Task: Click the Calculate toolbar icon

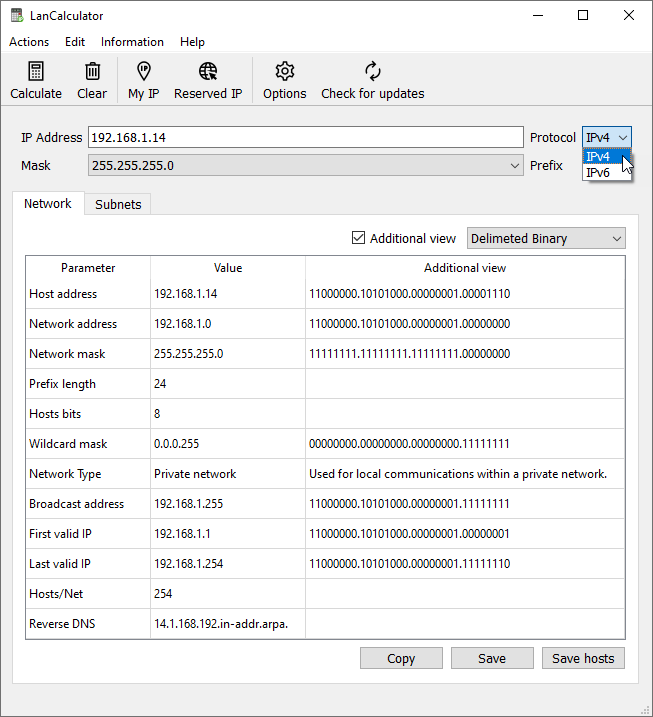Action: coord(36,72)
